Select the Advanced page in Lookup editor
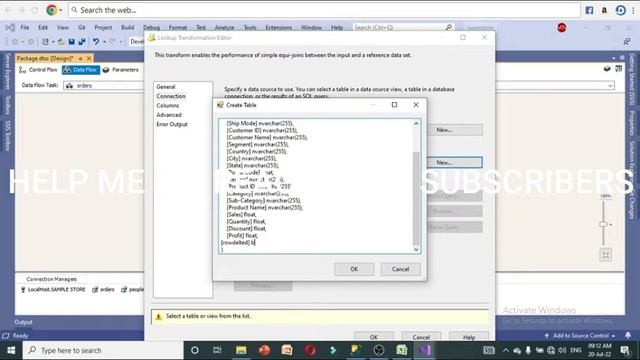The height and width of the screenshot is (360, 640). click(169, 115)
